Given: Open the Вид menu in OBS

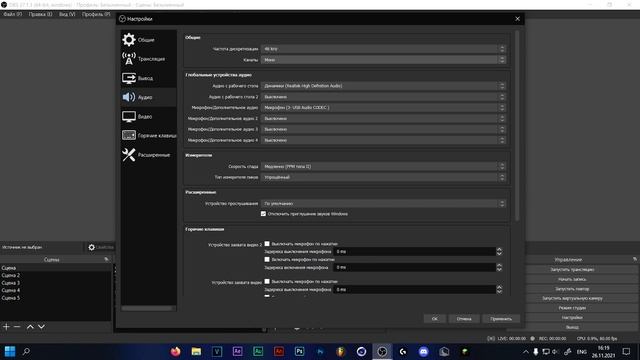Looking at the screenshot, I should point(67,14).
